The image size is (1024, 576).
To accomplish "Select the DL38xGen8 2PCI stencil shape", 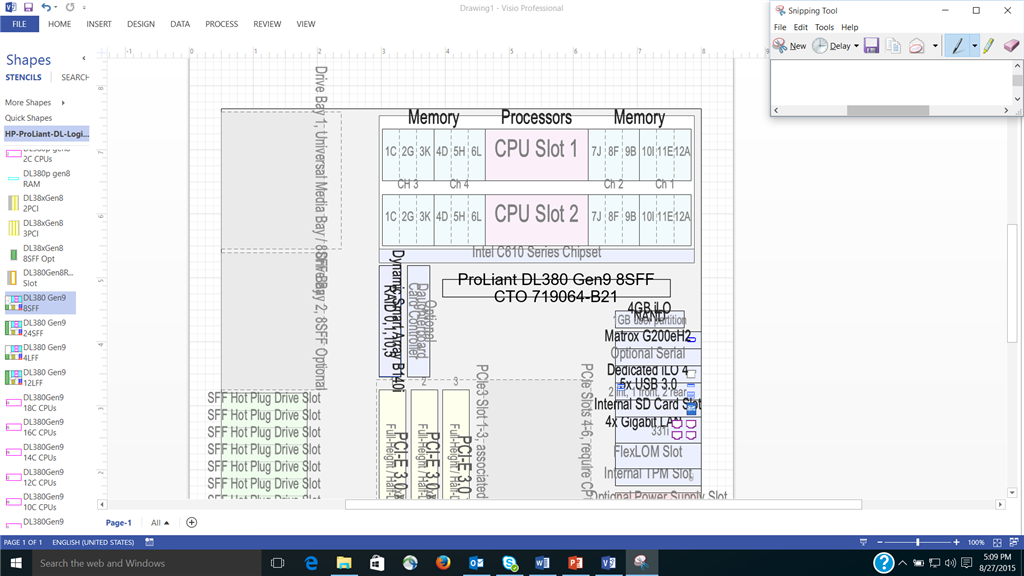I will click(x=40, y=203).
